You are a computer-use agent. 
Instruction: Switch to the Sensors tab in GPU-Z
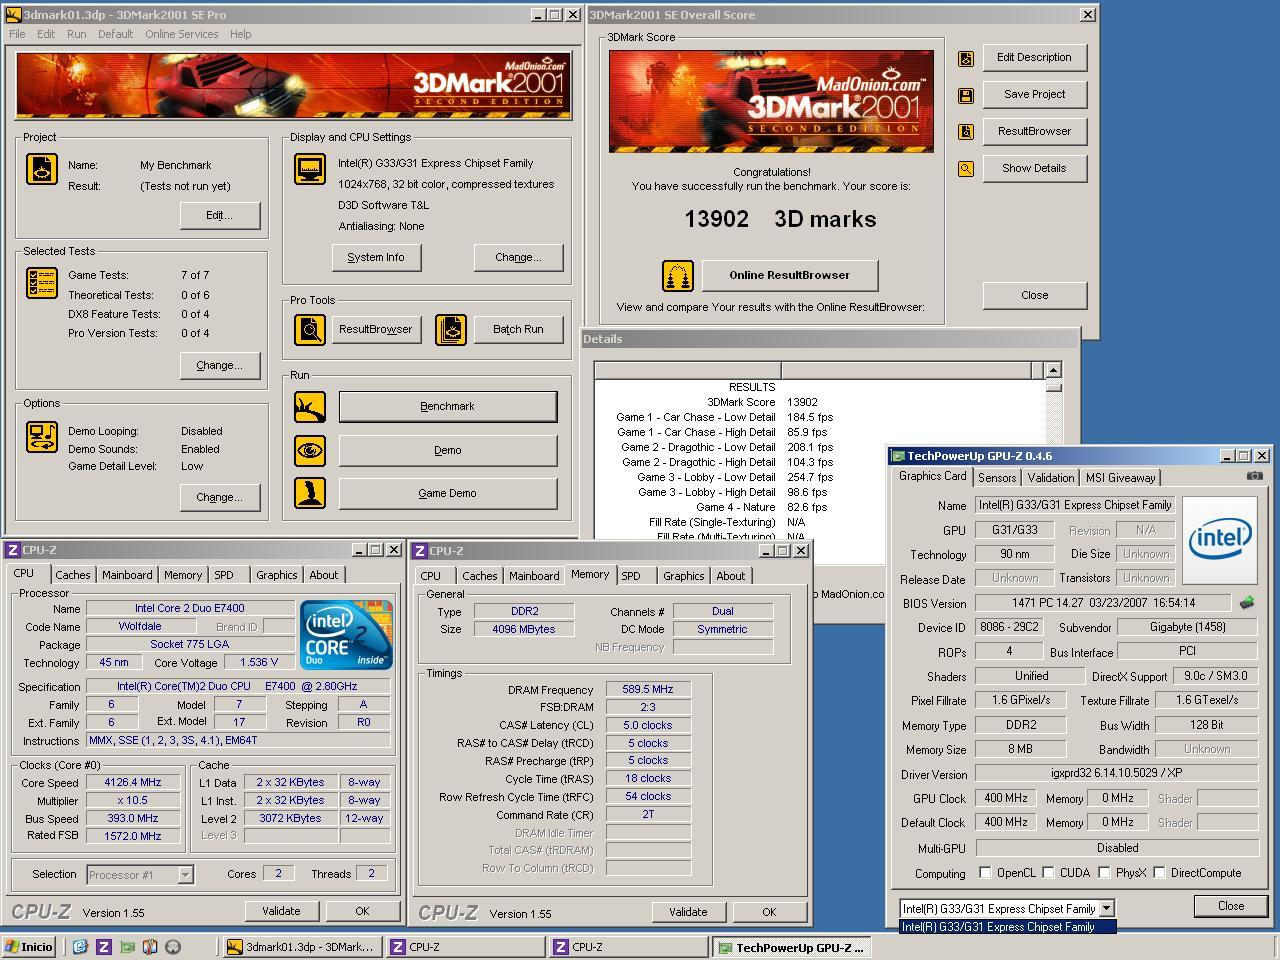997,478
